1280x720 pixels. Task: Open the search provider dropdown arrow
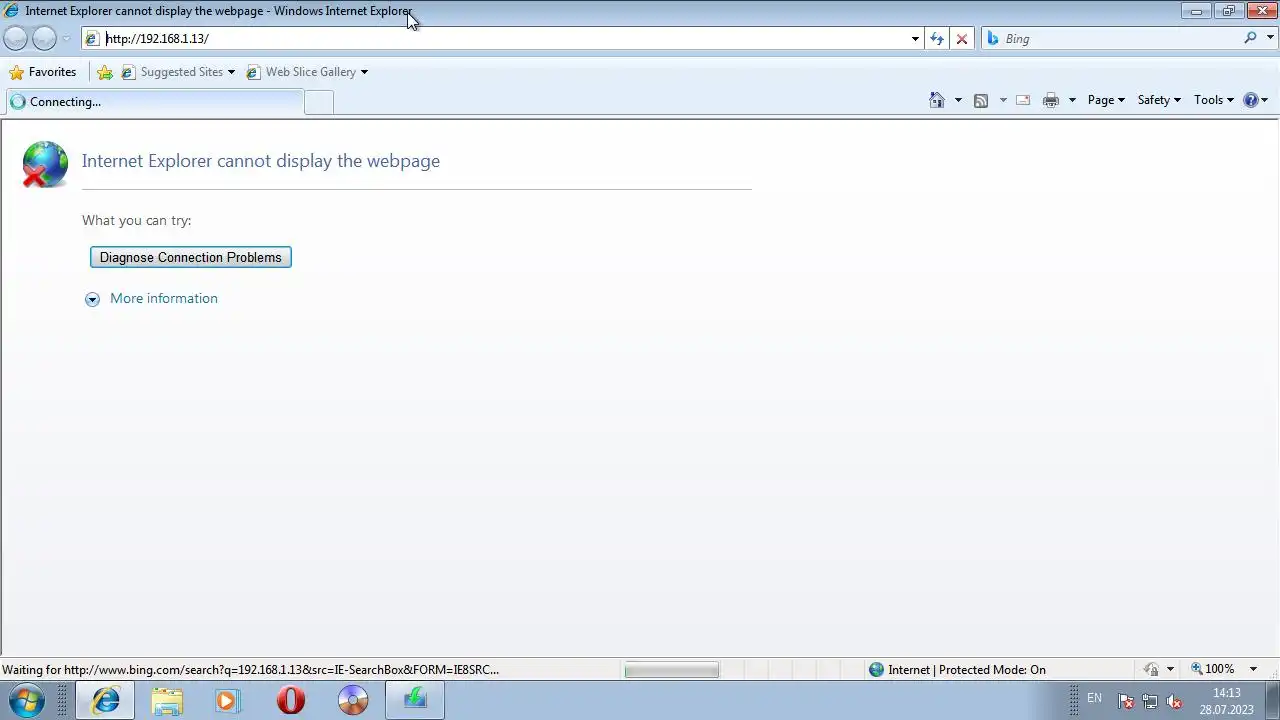pos(1271,39)
